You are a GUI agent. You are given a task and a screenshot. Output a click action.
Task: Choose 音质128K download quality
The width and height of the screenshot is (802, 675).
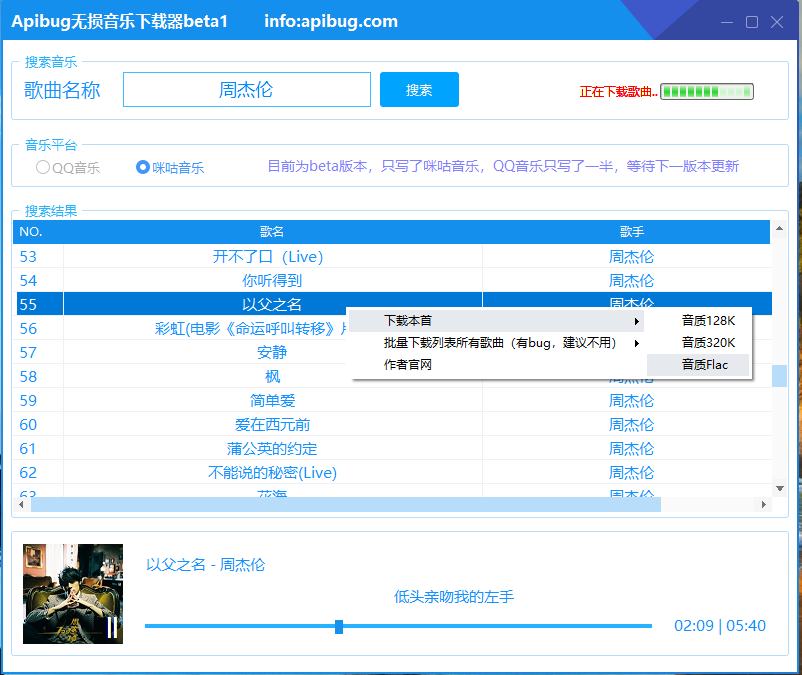coord(708,321)
